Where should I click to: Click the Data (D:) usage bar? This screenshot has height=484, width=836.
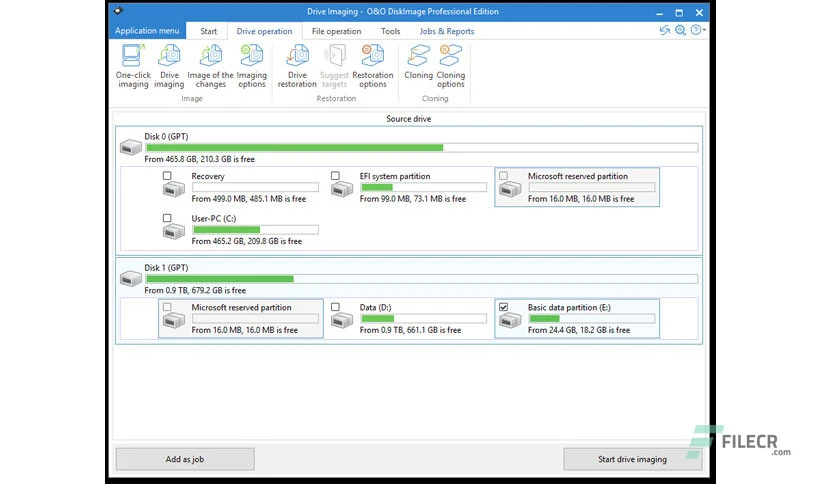click(x=423, y=318)
